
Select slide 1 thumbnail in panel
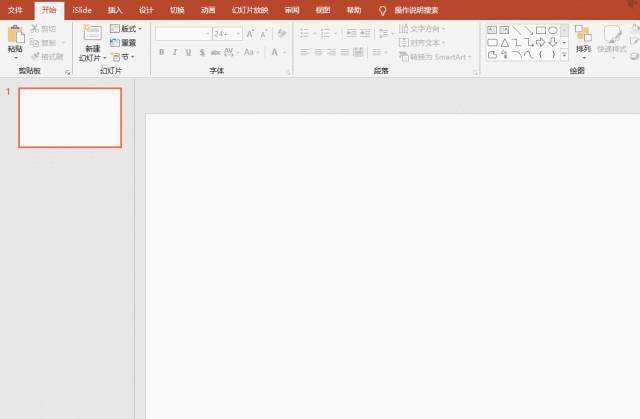click(70, 118)
